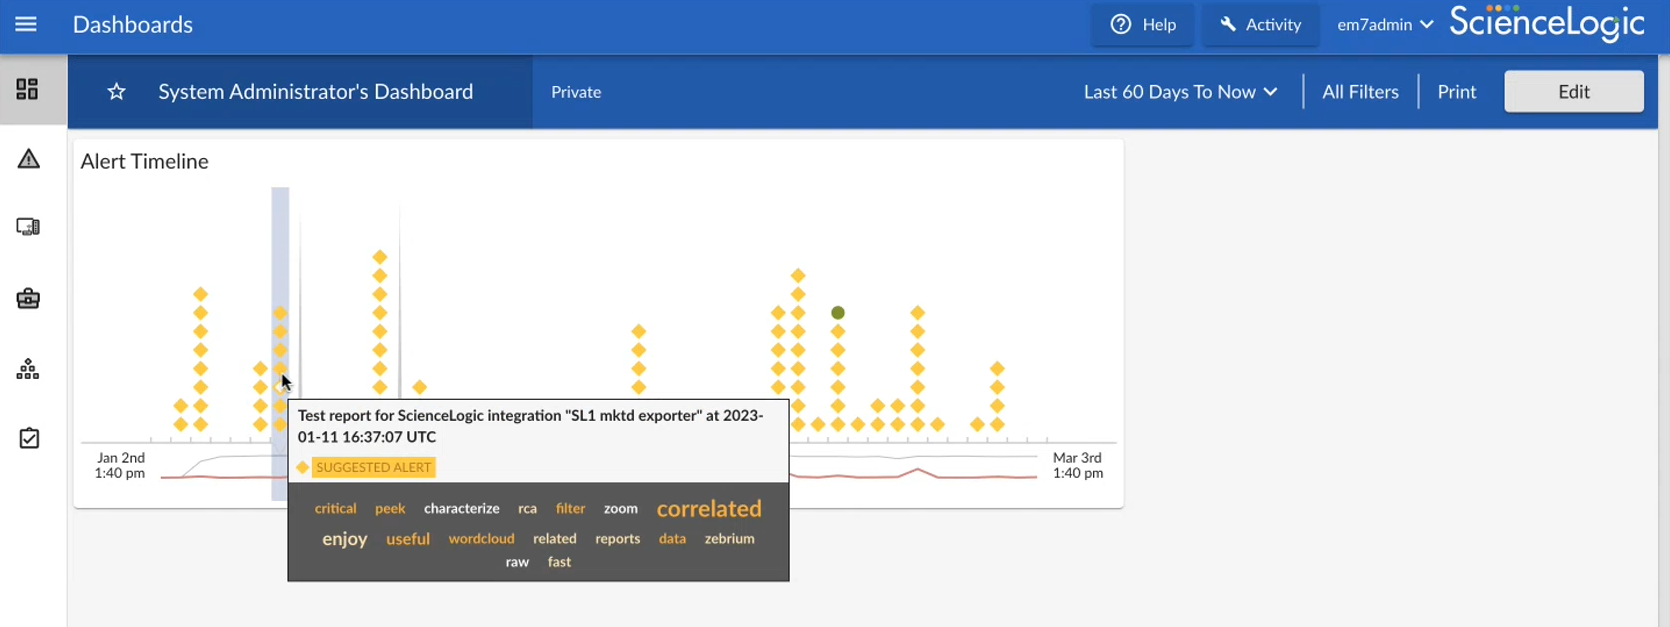
Task: Favorite the dashboard with the star icon
Action: [117, 92]
